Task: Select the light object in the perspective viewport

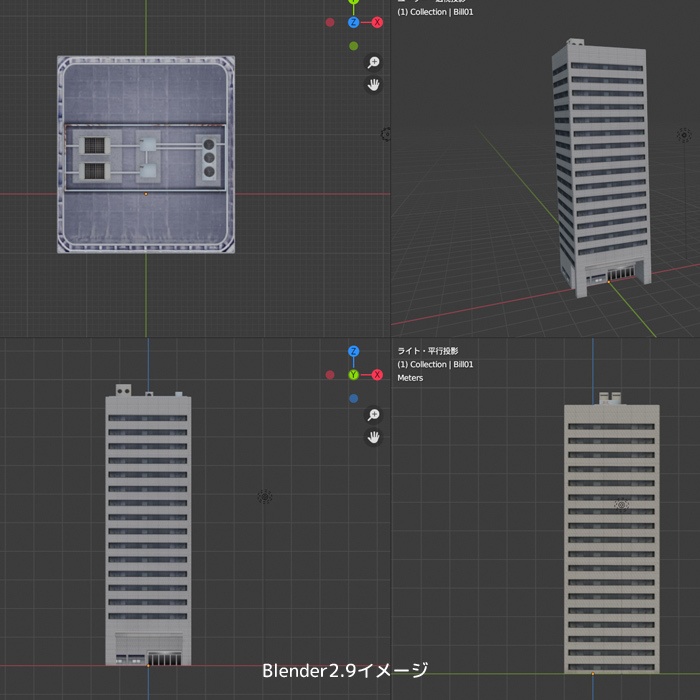Action: [684, 135]
